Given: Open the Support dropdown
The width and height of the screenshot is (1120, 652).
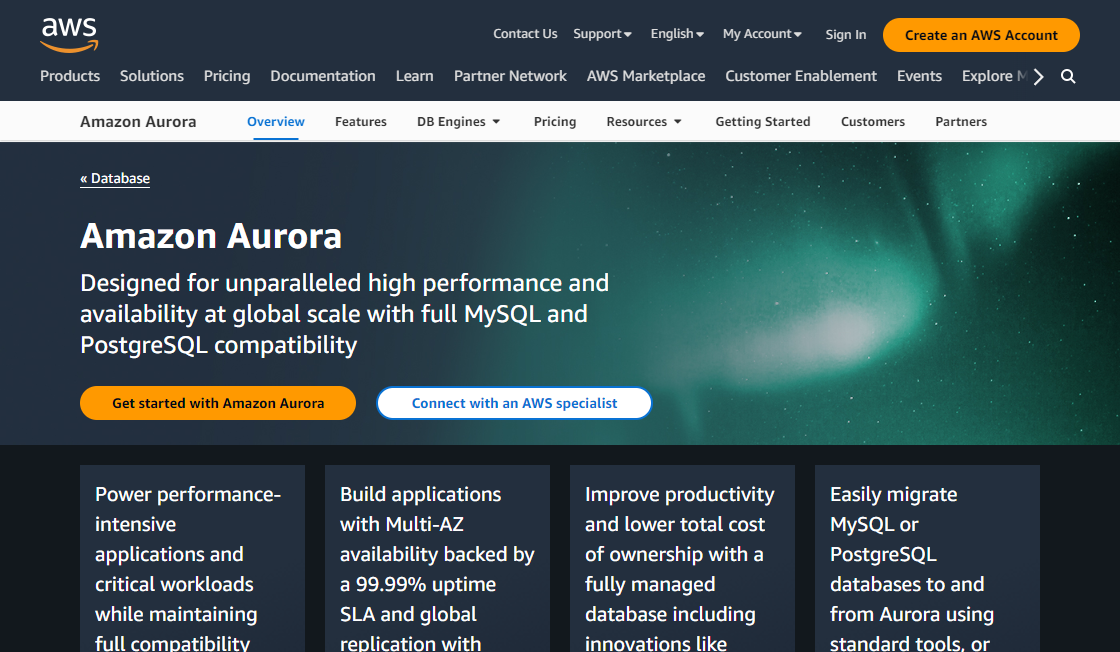Looking at the screenshot, I should coord(602,34).
